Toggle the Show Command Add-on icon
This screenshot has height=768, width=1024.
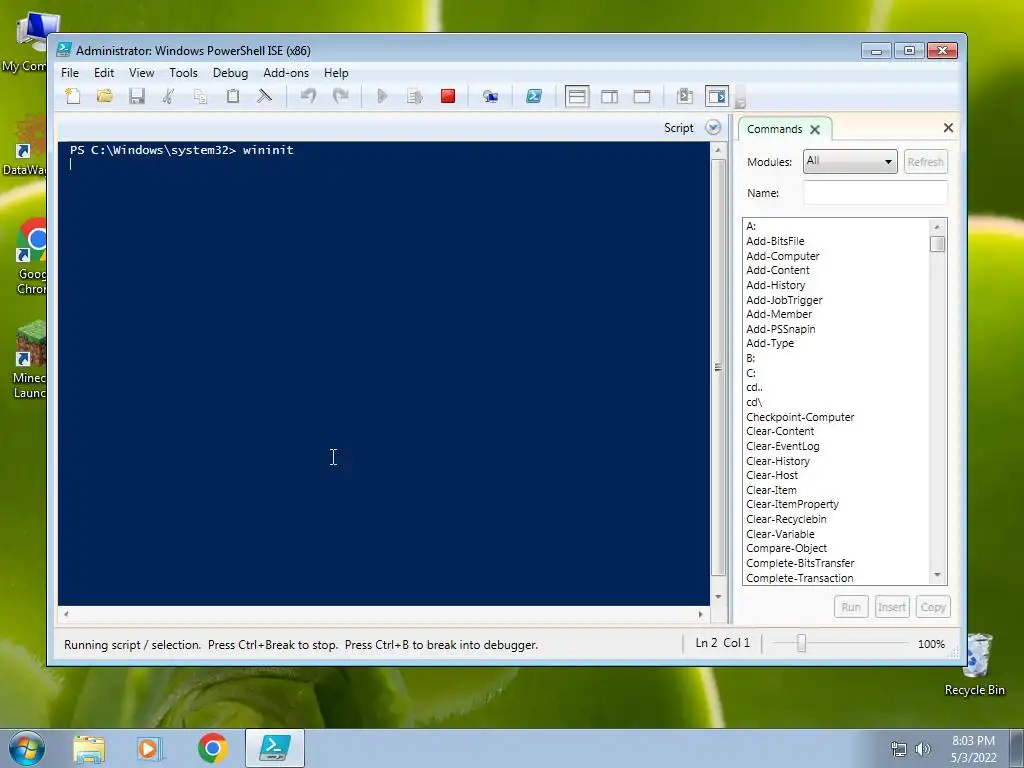pos(717,97)
